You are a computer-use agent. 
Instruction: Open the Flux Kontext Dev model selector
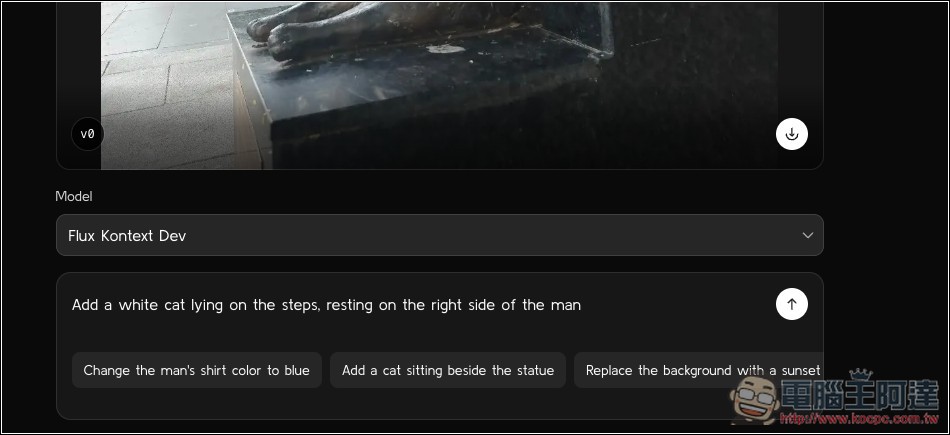(x=440, y=235)
